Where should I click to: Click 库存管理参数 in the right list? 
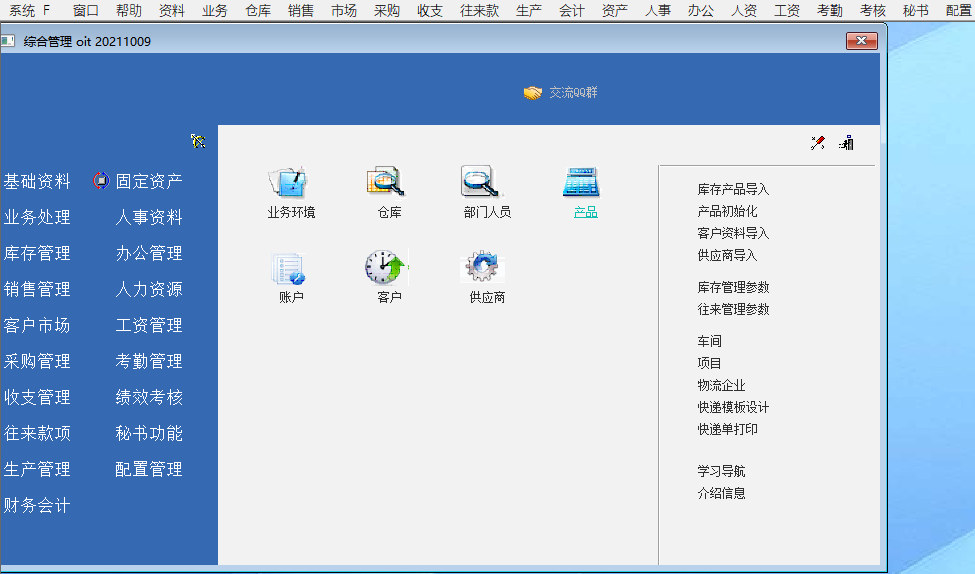[733, 287]
